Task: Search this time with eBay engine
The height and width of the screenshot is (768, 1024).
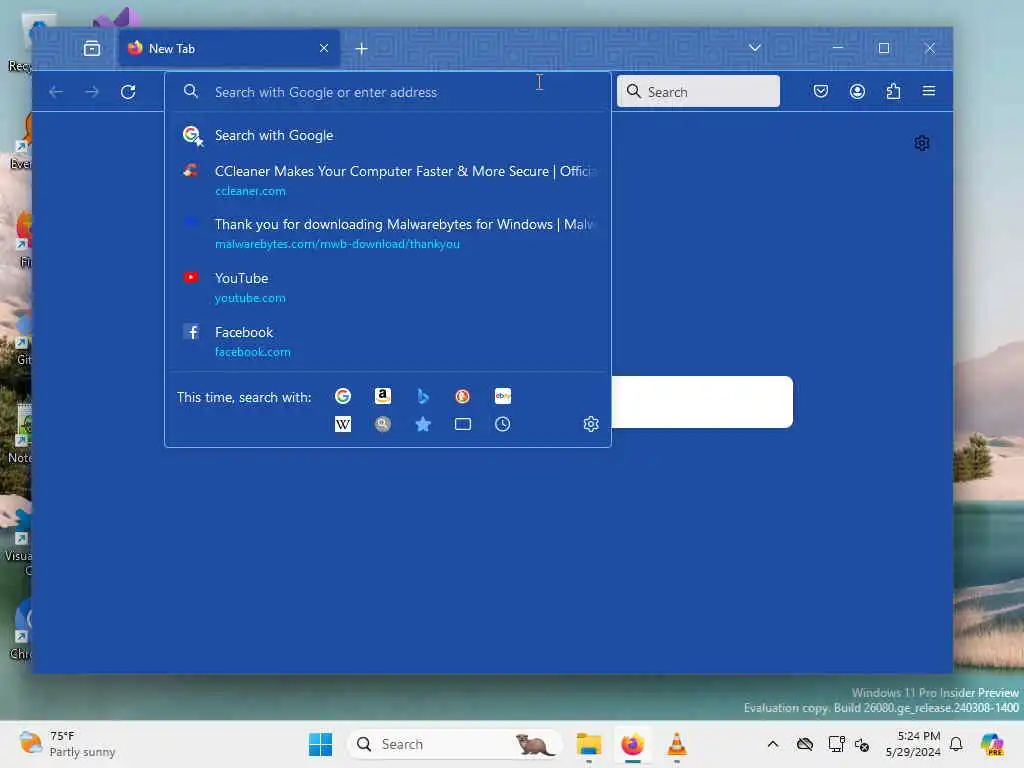Action: 503,396
